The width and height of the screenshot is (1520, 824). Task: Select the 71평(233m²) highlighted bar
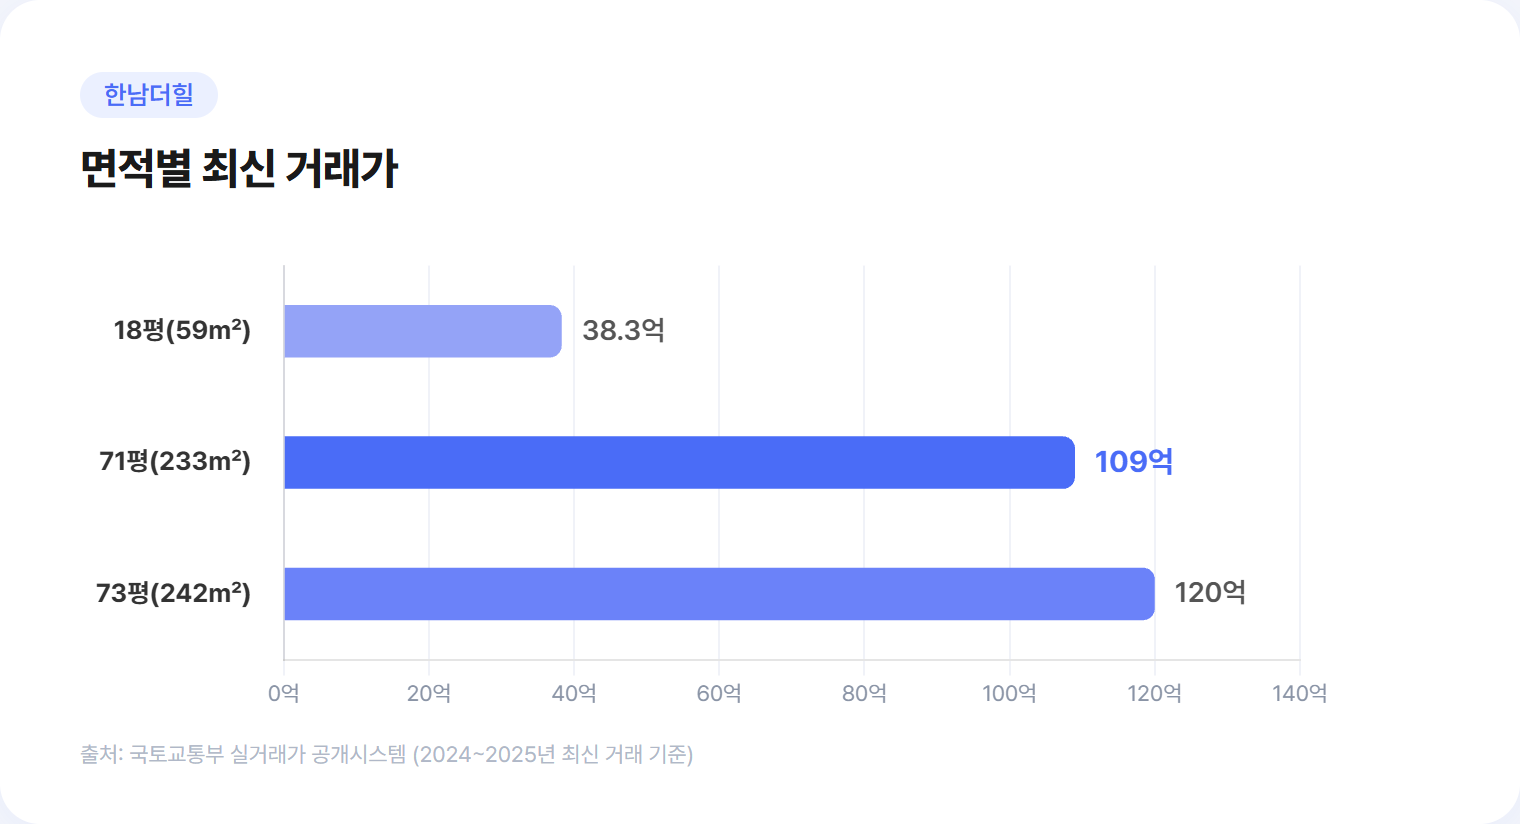[678, 462]
